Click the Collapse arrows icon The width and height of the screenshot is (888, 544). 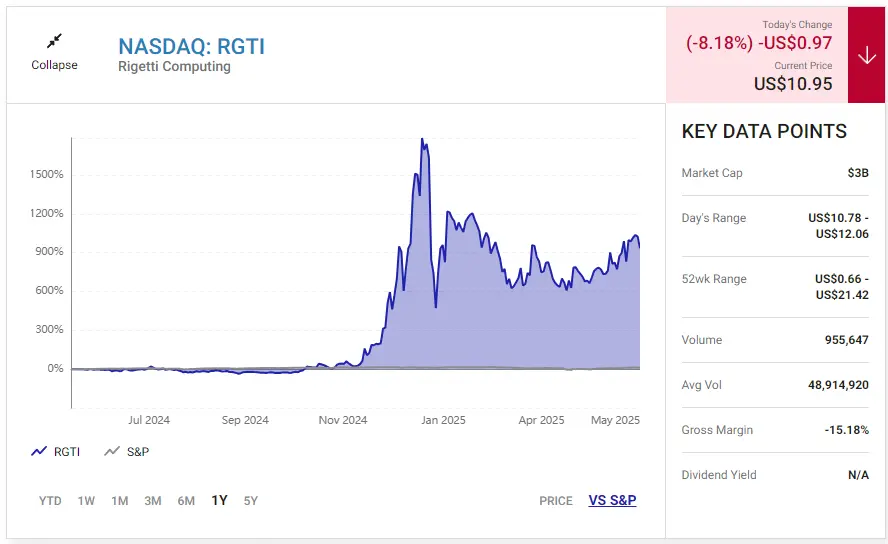click(54, 41)
